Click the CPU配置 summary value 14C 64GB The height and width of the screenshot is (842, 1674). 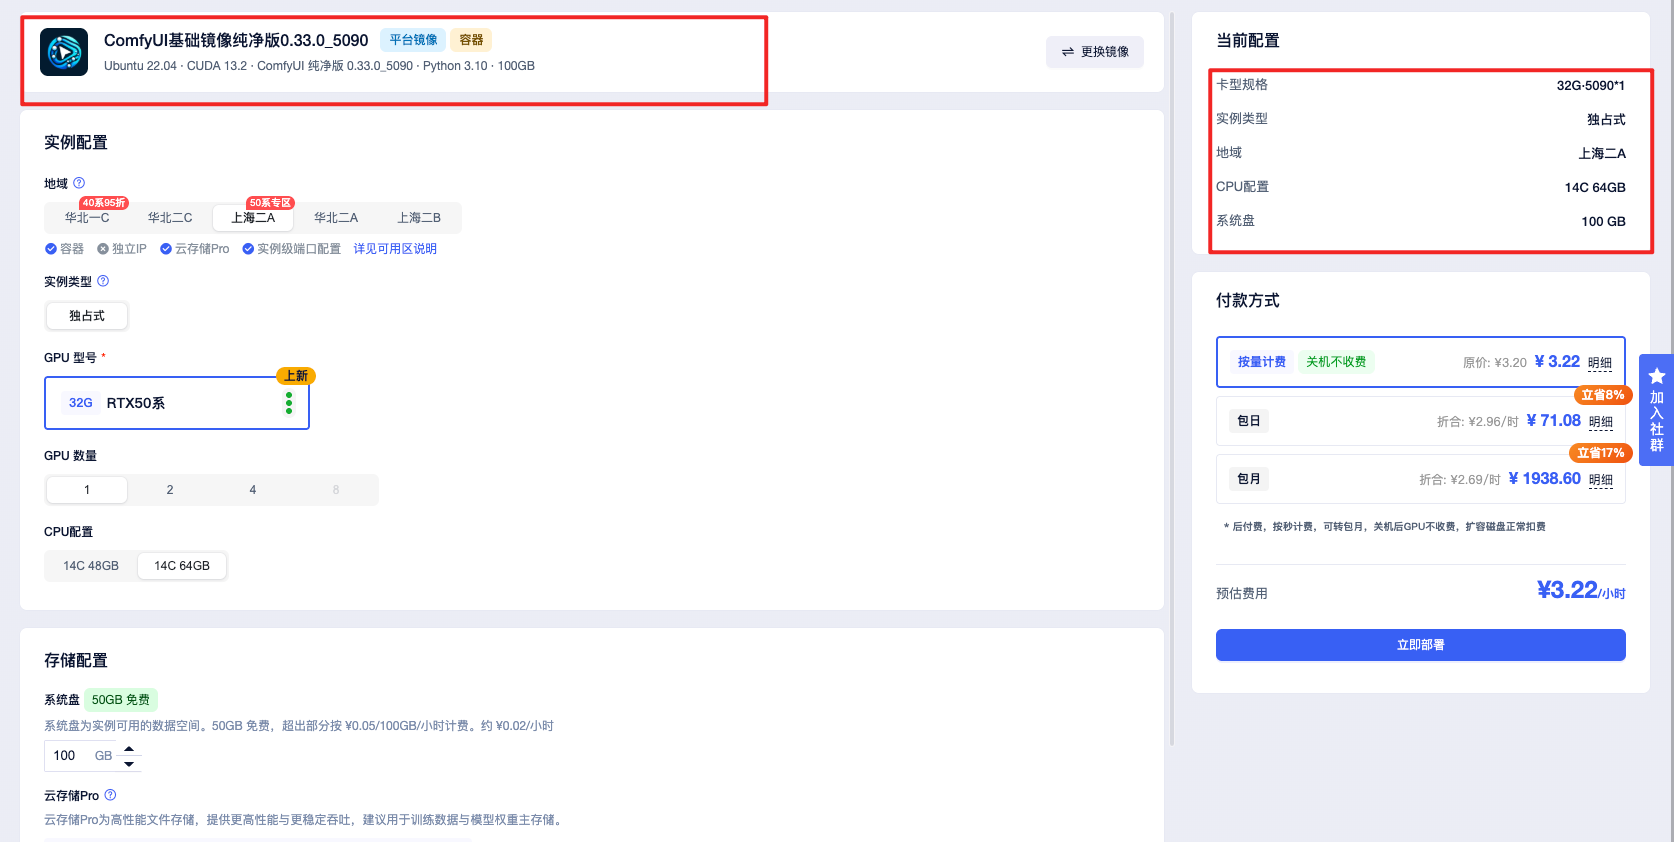click(x=1595, y=188)
